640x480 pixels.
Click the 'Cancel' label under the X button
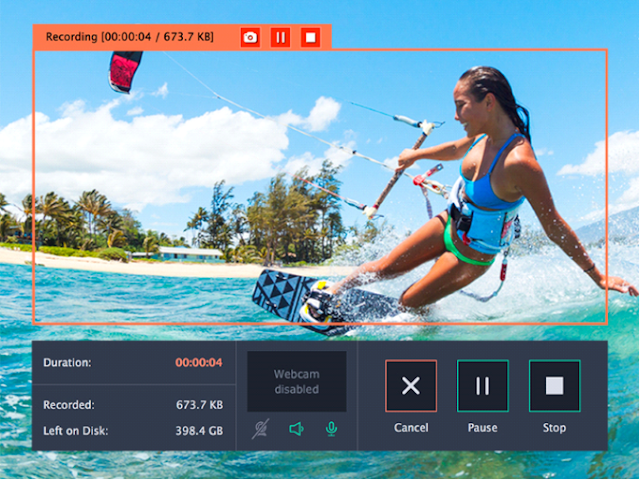point(411,428)
